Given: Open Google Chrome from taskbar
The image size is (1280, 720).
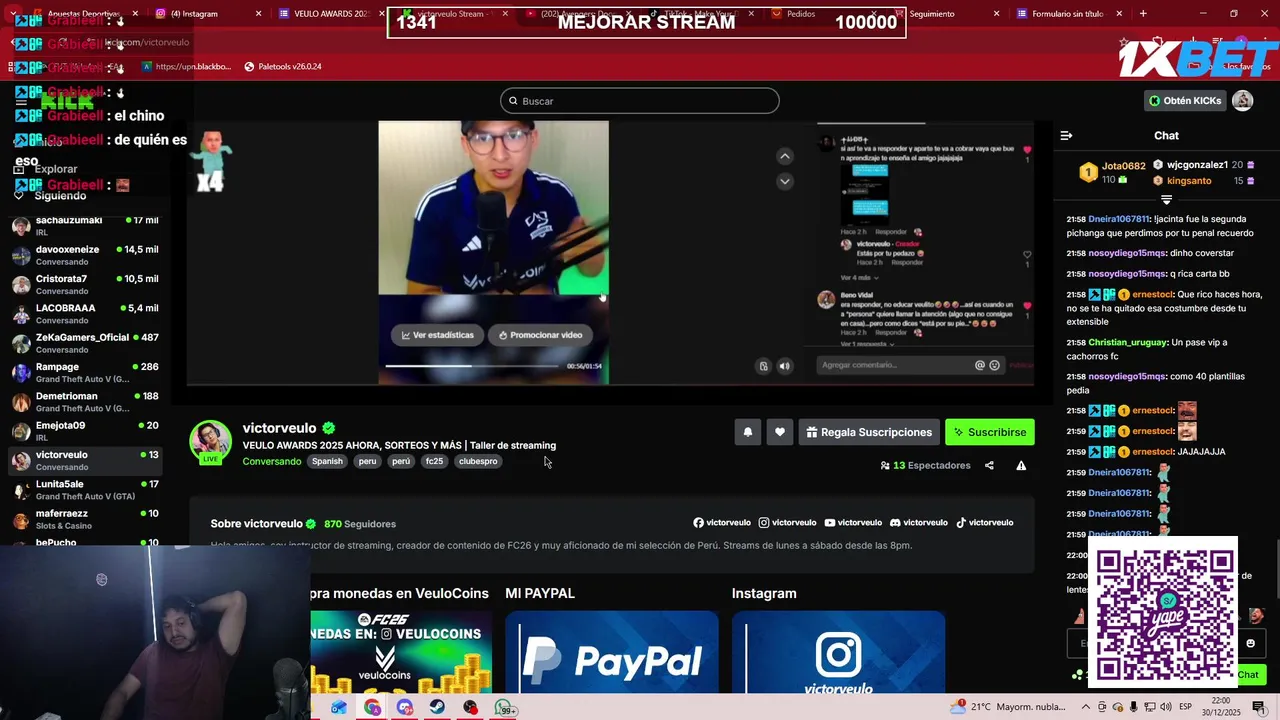Looking at the screenshot, I should pos(372,707).
